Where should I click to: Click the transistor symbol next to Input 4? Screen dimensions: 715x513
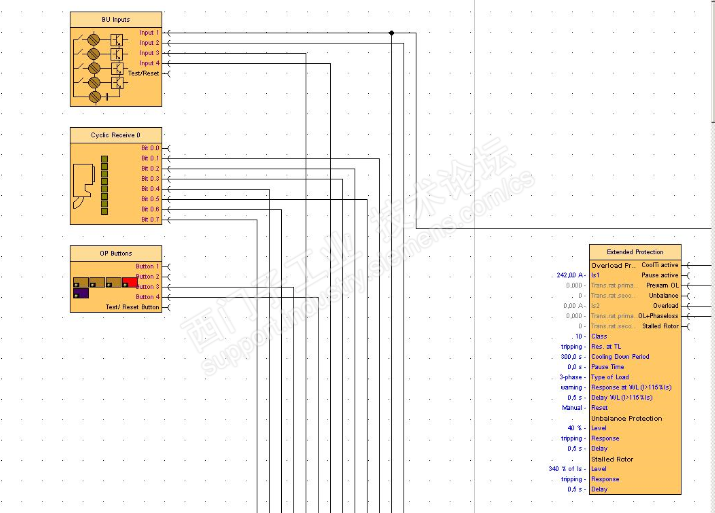pyautogui.click(x=118, y=83)
